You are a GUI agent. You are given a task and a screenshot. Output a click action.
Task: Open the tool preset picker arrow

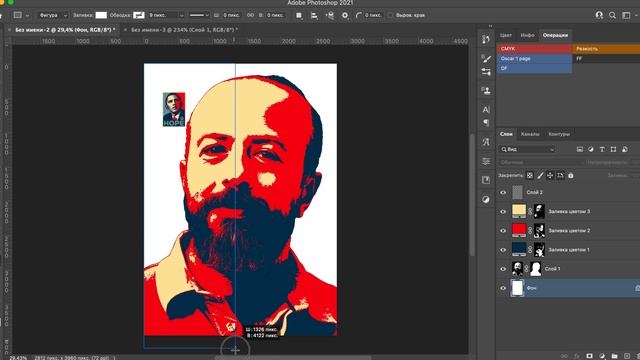pyautogui.click(x=27, y=16)
